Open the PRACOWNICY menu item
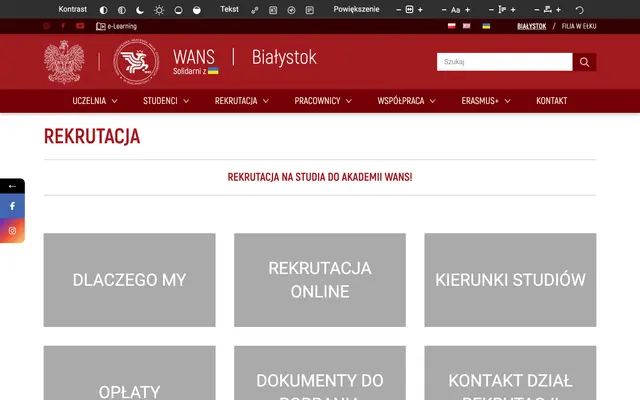This screenshot has height=400, width=640. coord(317,101)
